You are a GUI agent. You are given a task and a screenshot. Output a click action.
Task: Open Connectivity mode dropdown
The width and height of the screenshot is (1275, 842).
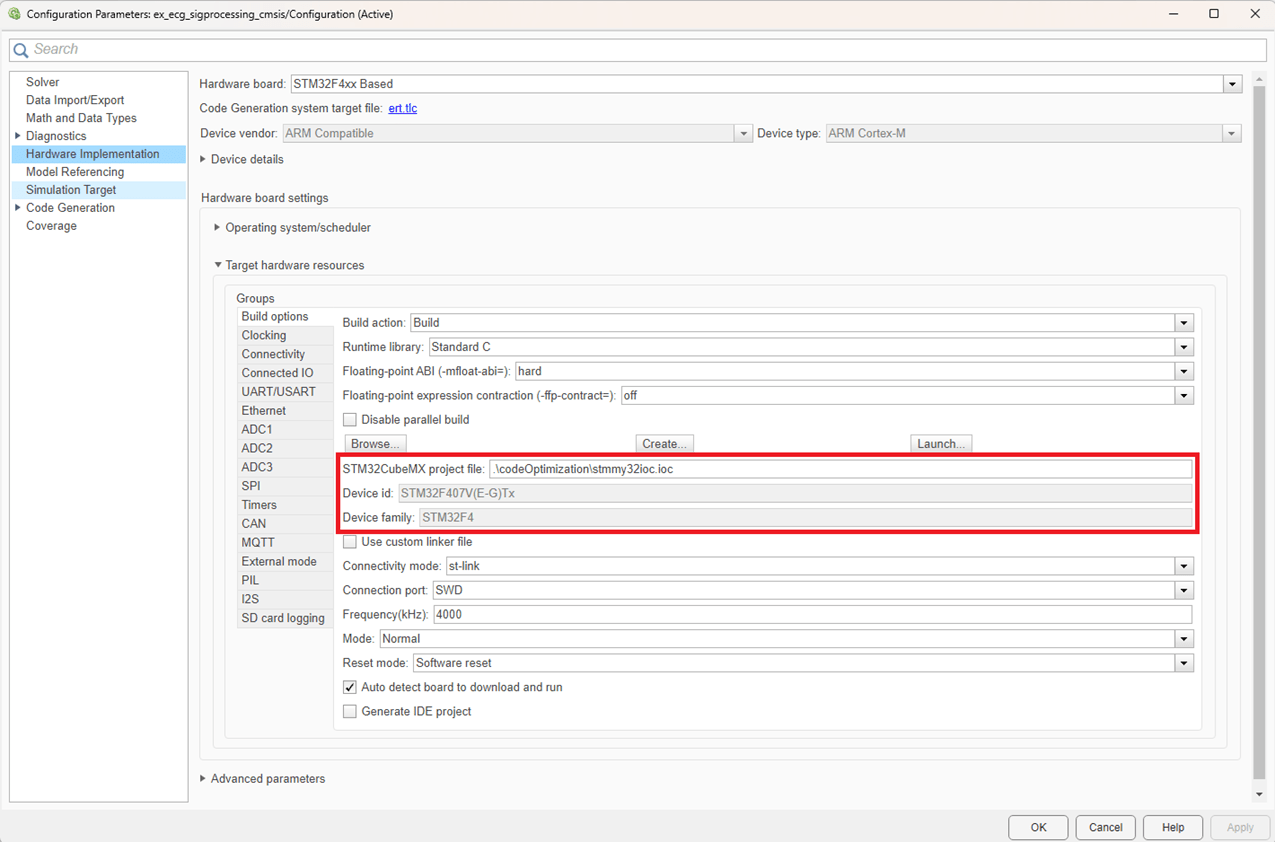(x=1184, y=566)
